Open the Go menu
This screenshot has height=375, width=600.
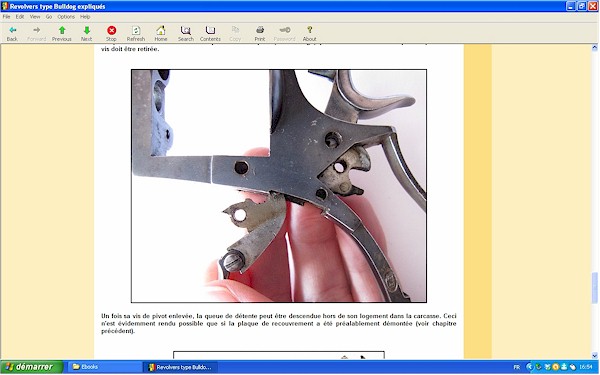[x=49, y=17]
